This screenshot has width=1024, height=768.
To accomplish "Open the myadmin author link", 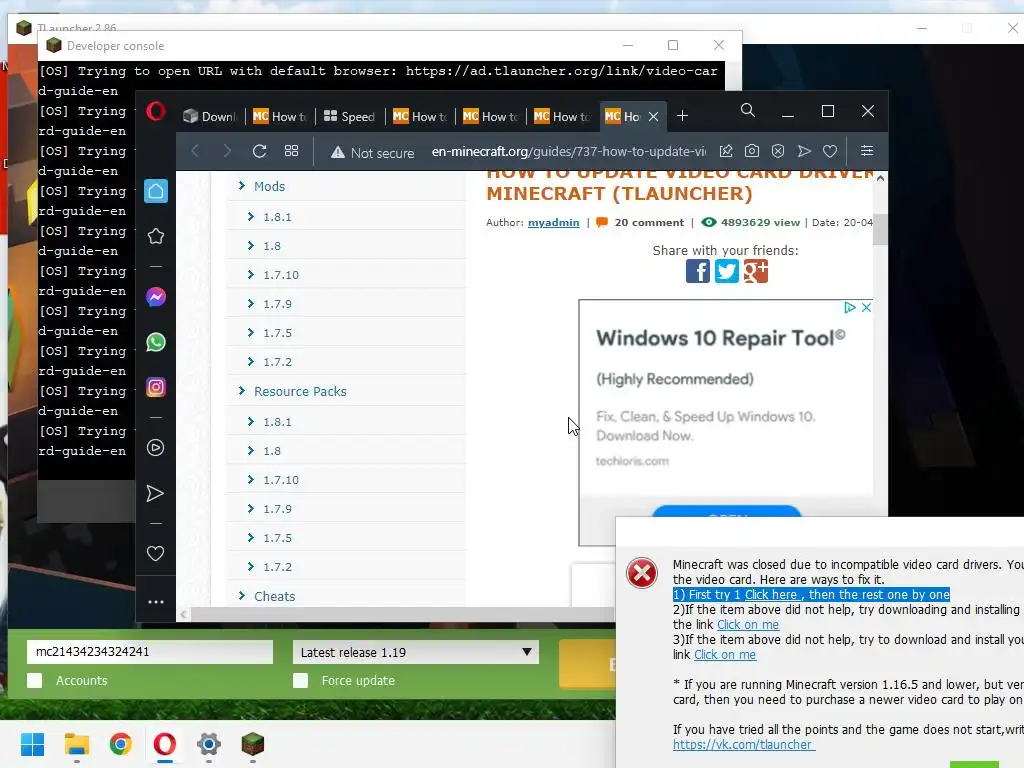I will click(x=553, y=222).
